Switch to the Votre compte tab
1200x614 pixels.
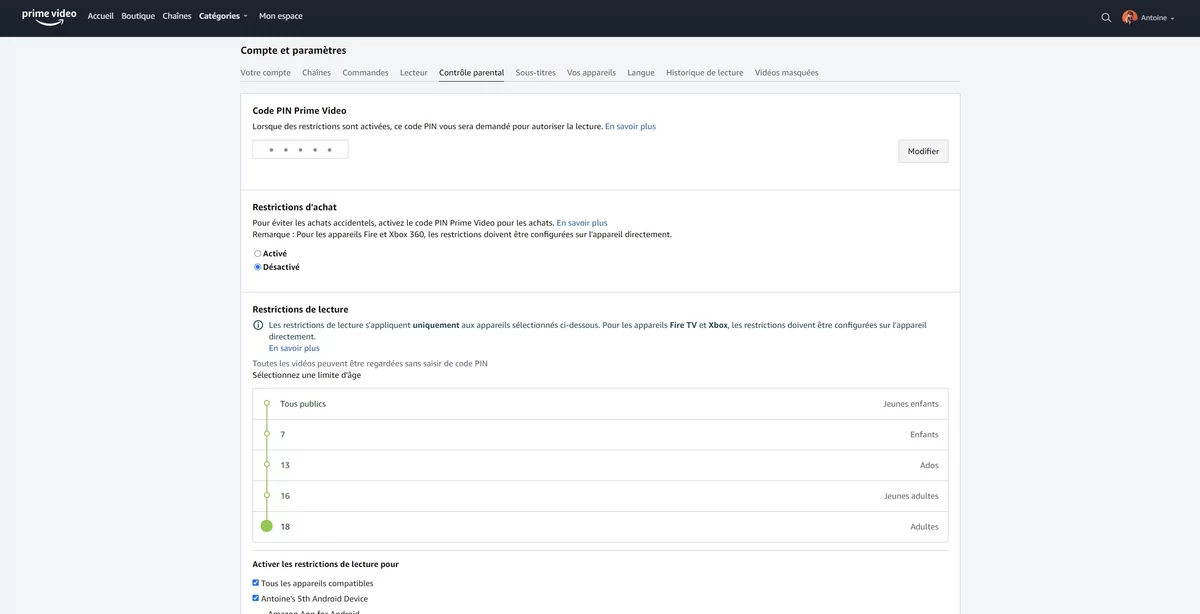266,73
